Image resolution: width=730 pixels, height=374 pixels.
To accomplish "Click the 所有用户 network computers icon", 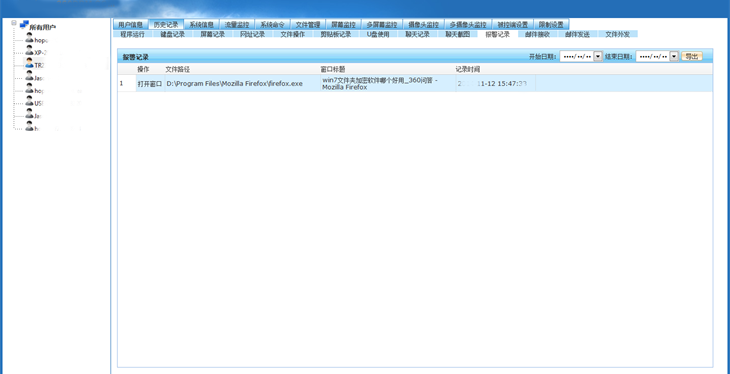I will point(24,25).
